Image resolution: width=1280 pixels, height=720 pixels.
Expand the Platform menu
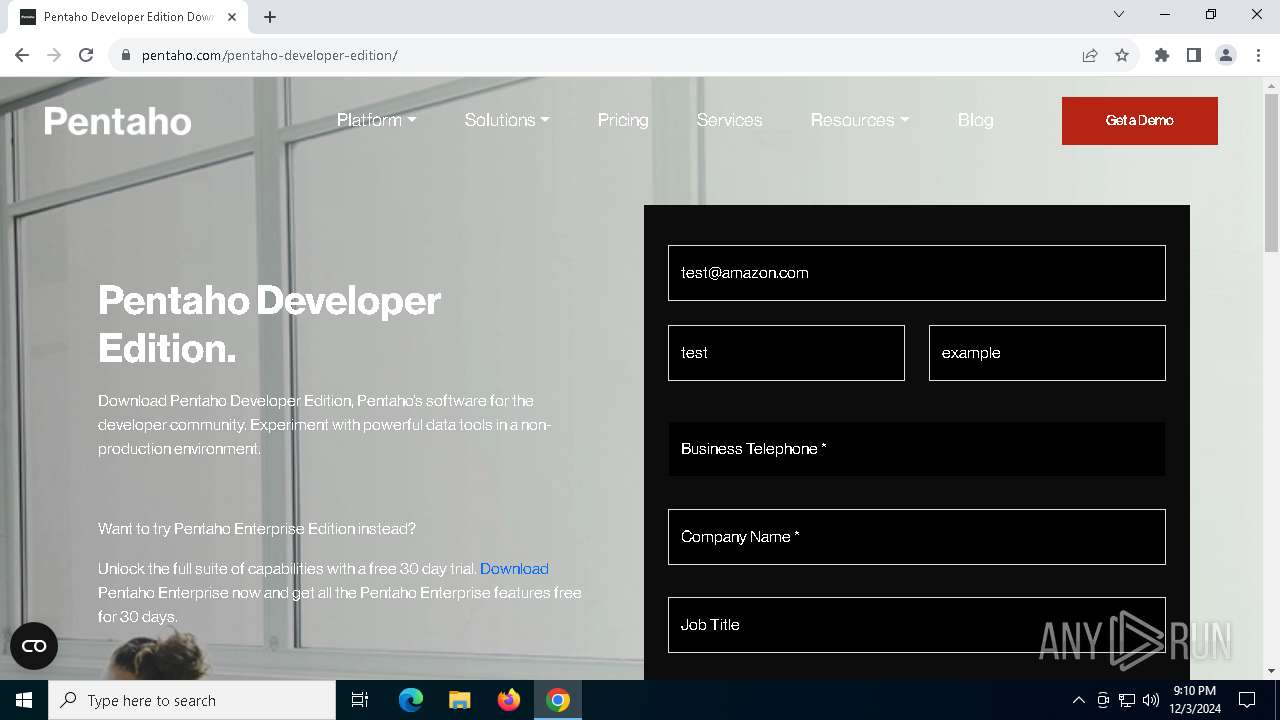(376, 120)
